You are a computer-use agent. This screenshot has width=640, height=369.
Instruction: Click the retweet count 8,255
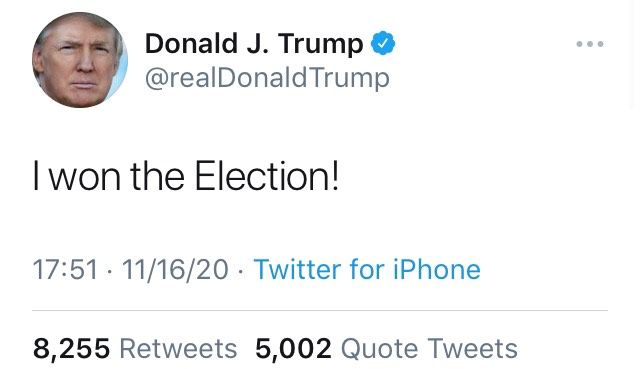[x=71, y=349]
